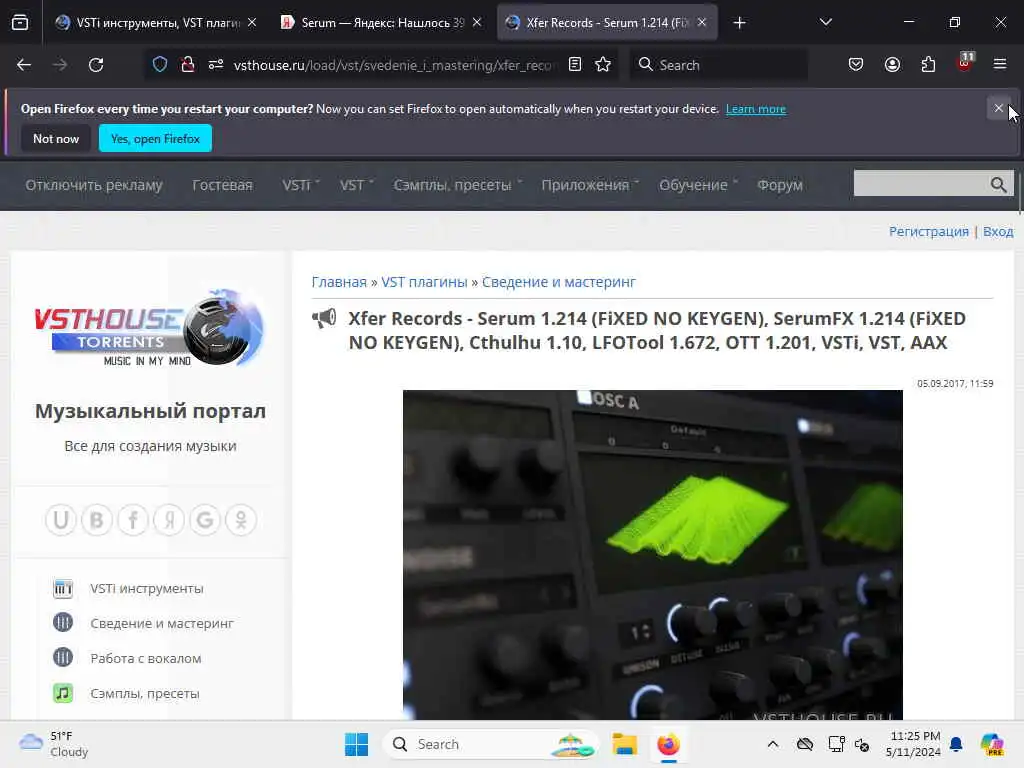Show hidden tray icons chevron
This screenshot has width=1024, height=768.
[773, 744]
